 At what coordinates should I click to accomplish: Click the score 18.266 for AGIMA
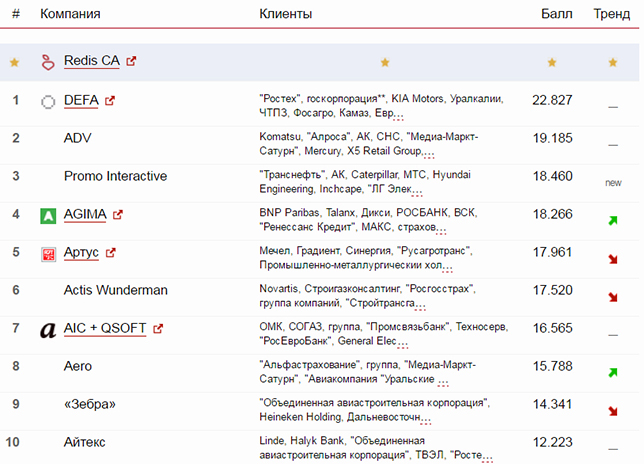552,214
